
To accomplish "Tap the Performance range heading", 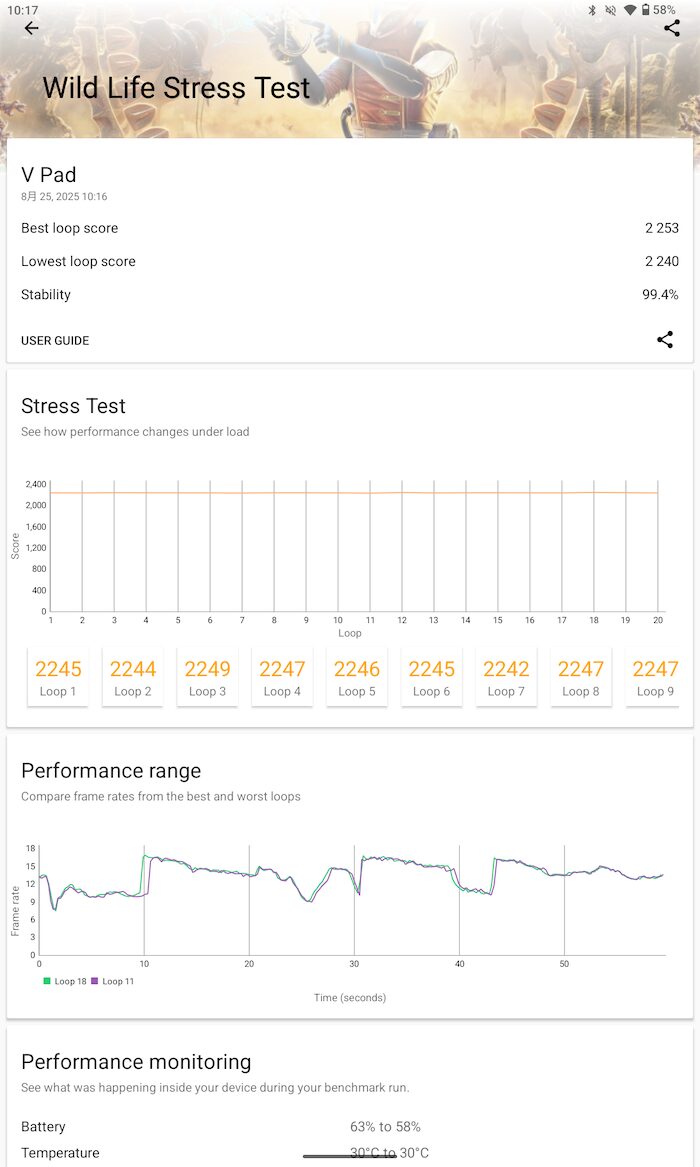I will pos(111,771).
